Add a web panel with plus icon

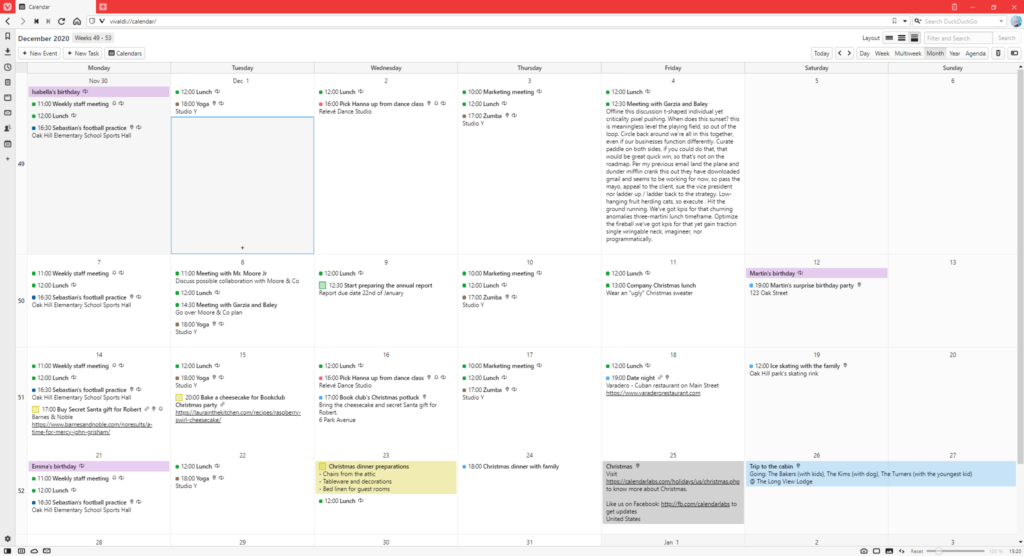point(8,159)
